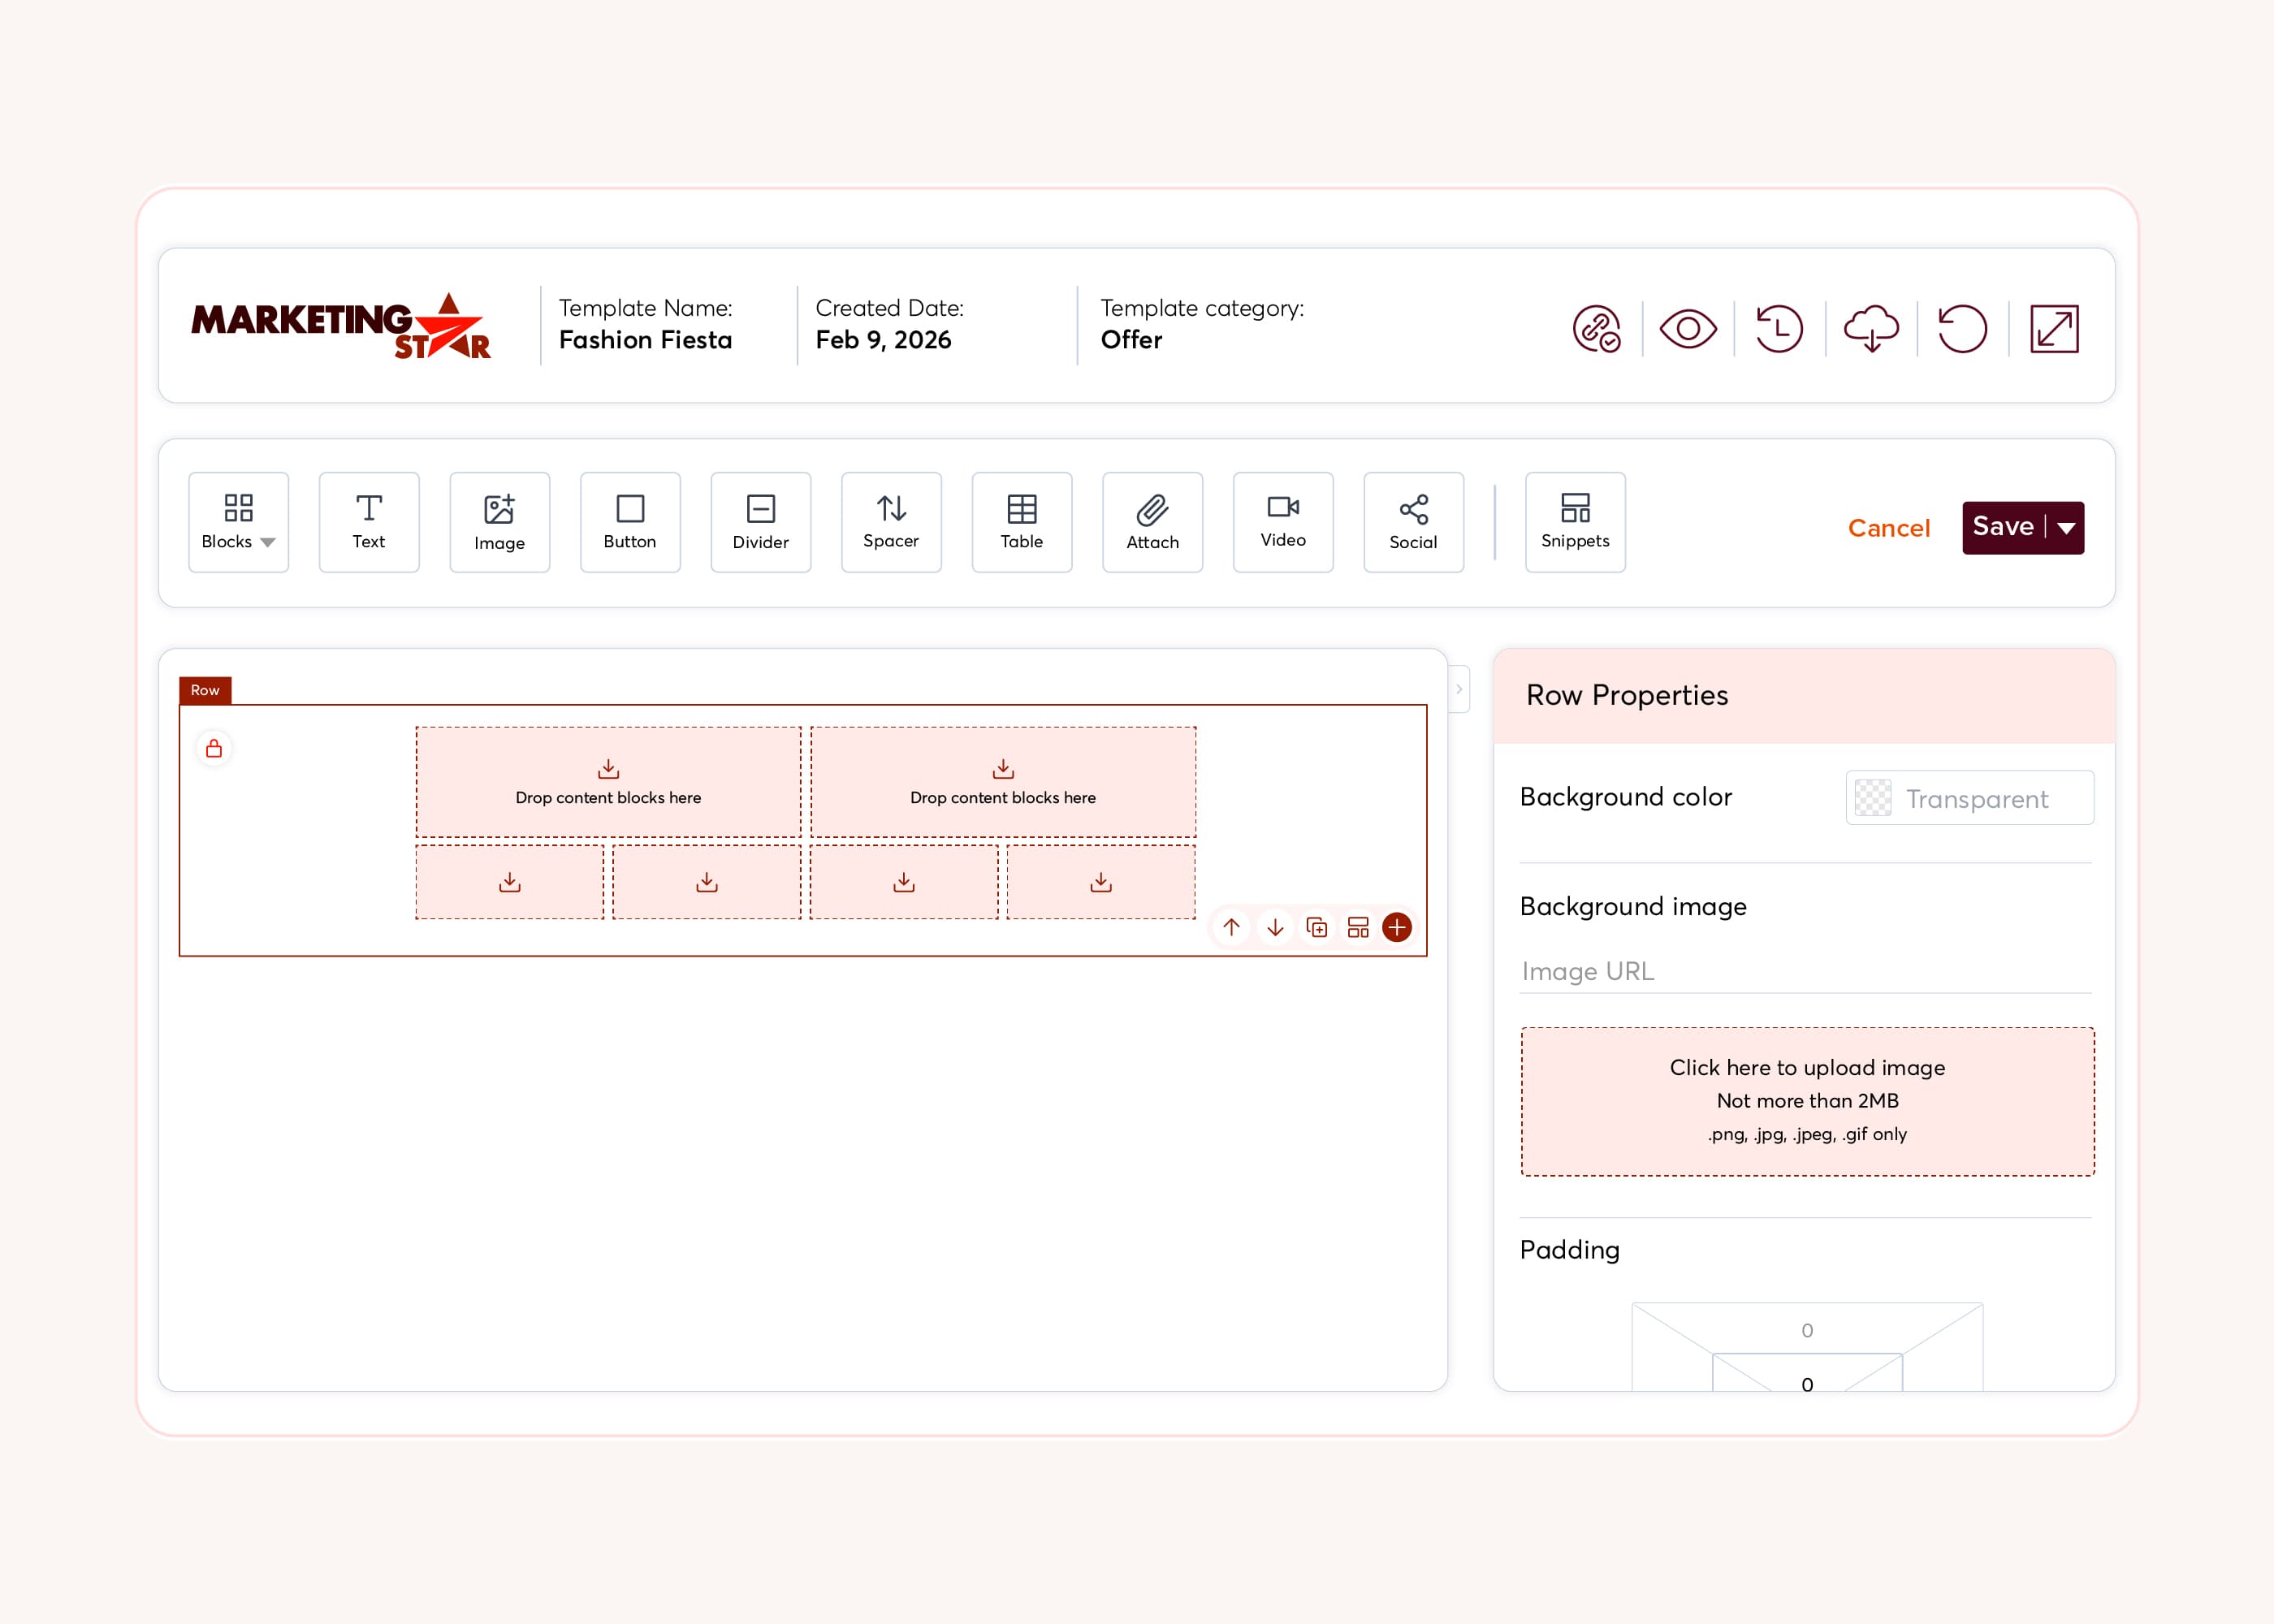Click first small drop cell in bottom row
This screenshot has width=2274, height=1624.
point(510,882)
